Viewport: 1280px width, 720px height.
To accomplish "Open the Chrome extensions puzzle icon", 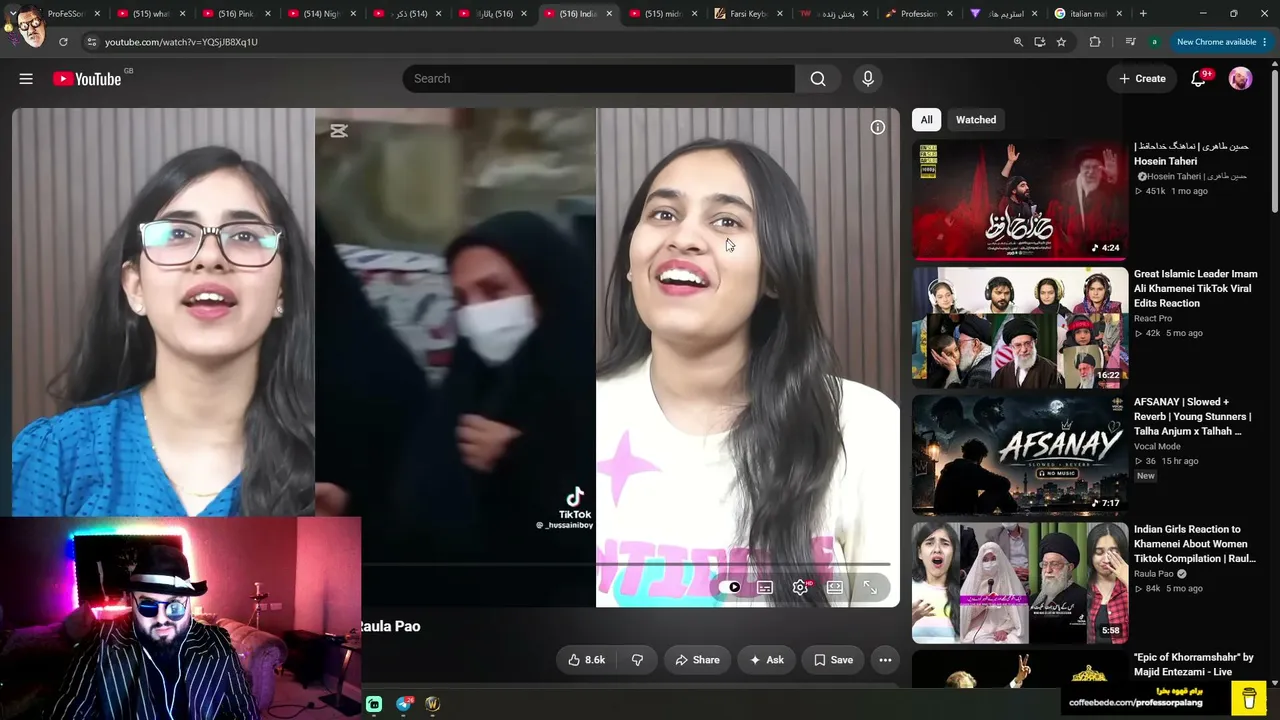I will tap(1095, 42).
